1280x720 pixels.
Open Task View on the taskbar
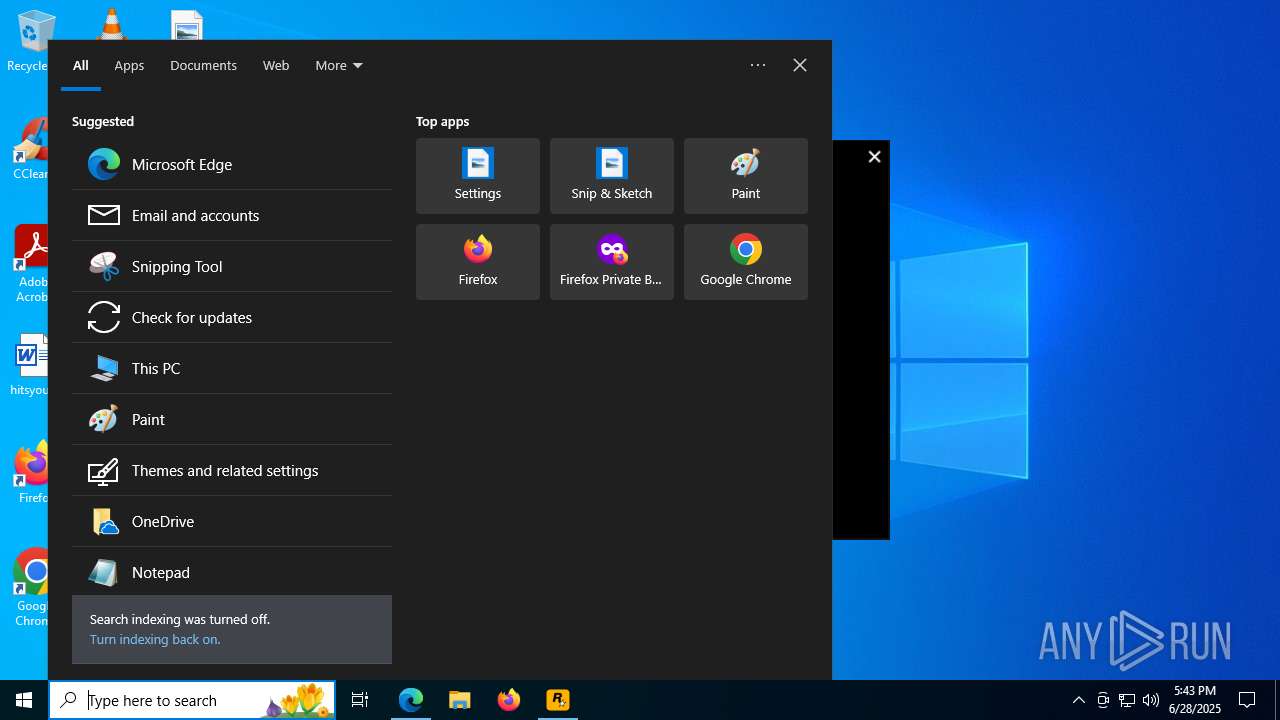360,700
